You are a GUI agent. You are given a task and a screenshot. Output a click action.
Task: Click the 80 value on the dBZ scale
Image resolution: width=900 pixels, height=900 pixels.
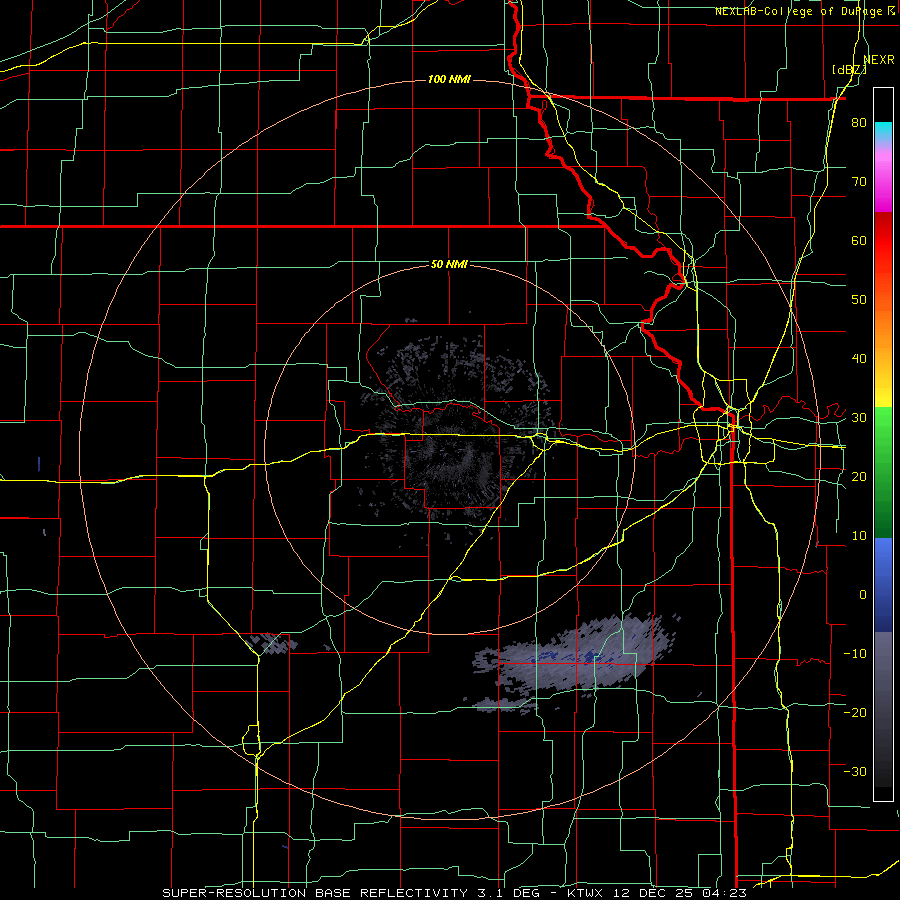click(859, 122)
